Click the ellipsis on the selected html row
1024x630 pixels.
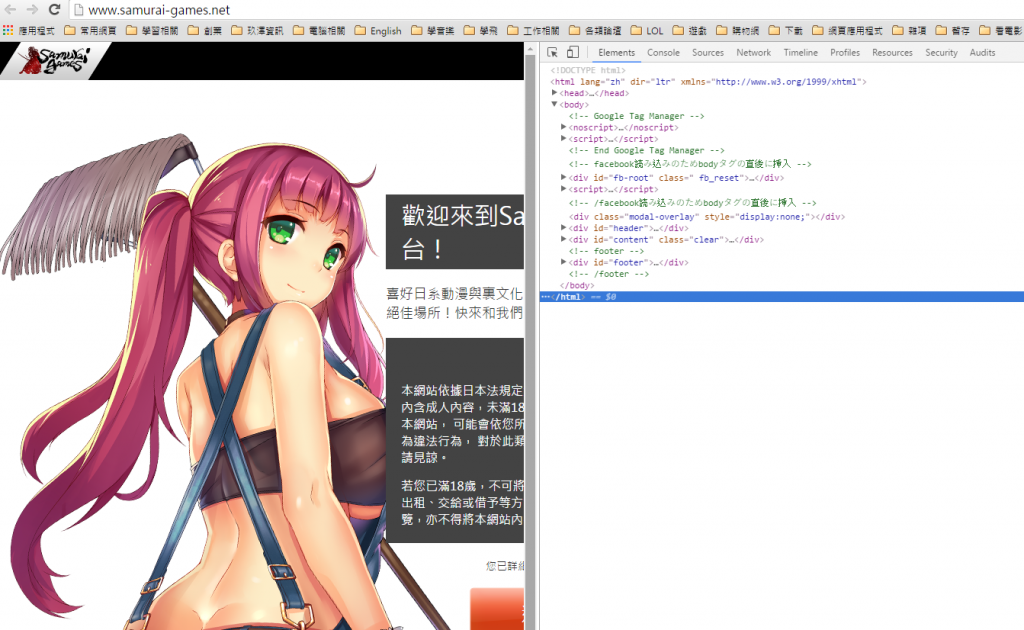[545, 297]
